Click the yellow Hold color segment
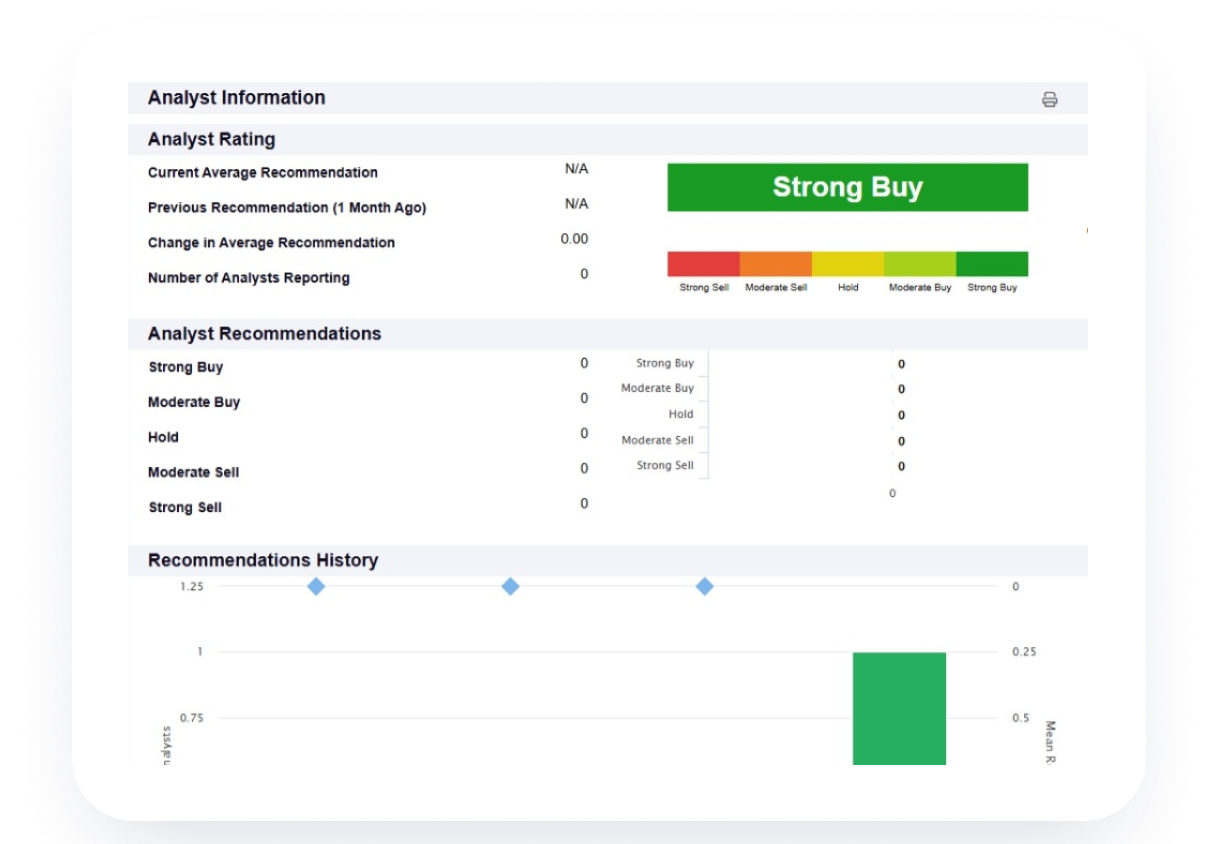 848,264
